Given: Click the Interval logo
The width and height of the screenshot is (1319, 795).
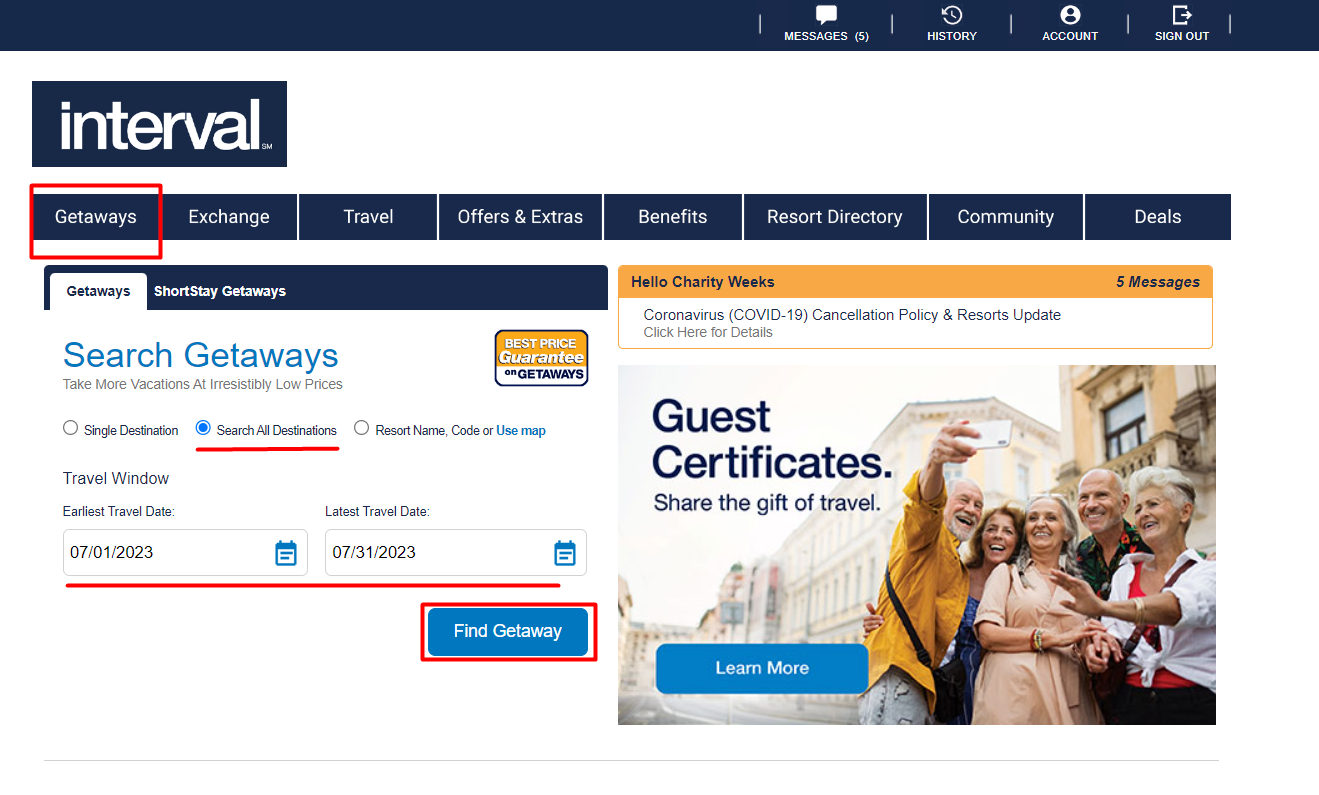Looking at the screenshot, I should [x=159, y=124].
